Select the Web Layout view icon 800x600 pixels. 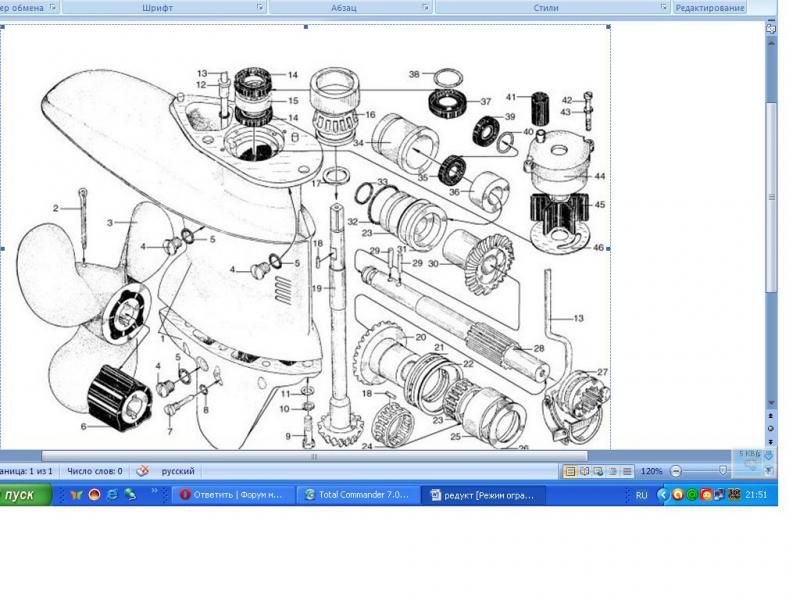pos(598,471)
